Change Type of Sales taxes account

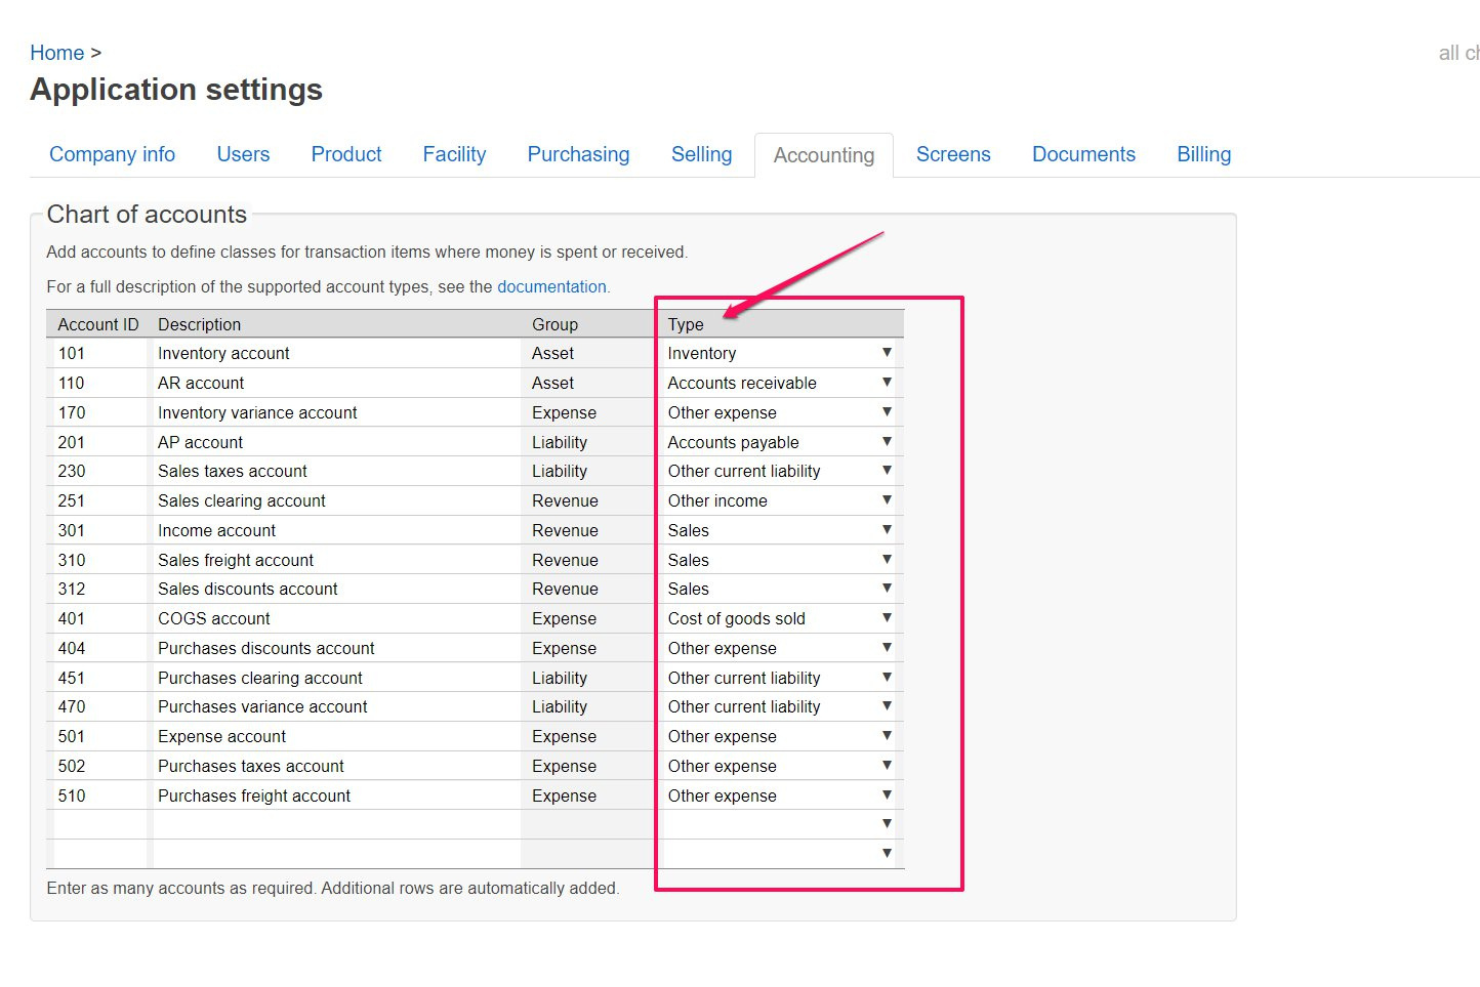[x=780, y=471]
